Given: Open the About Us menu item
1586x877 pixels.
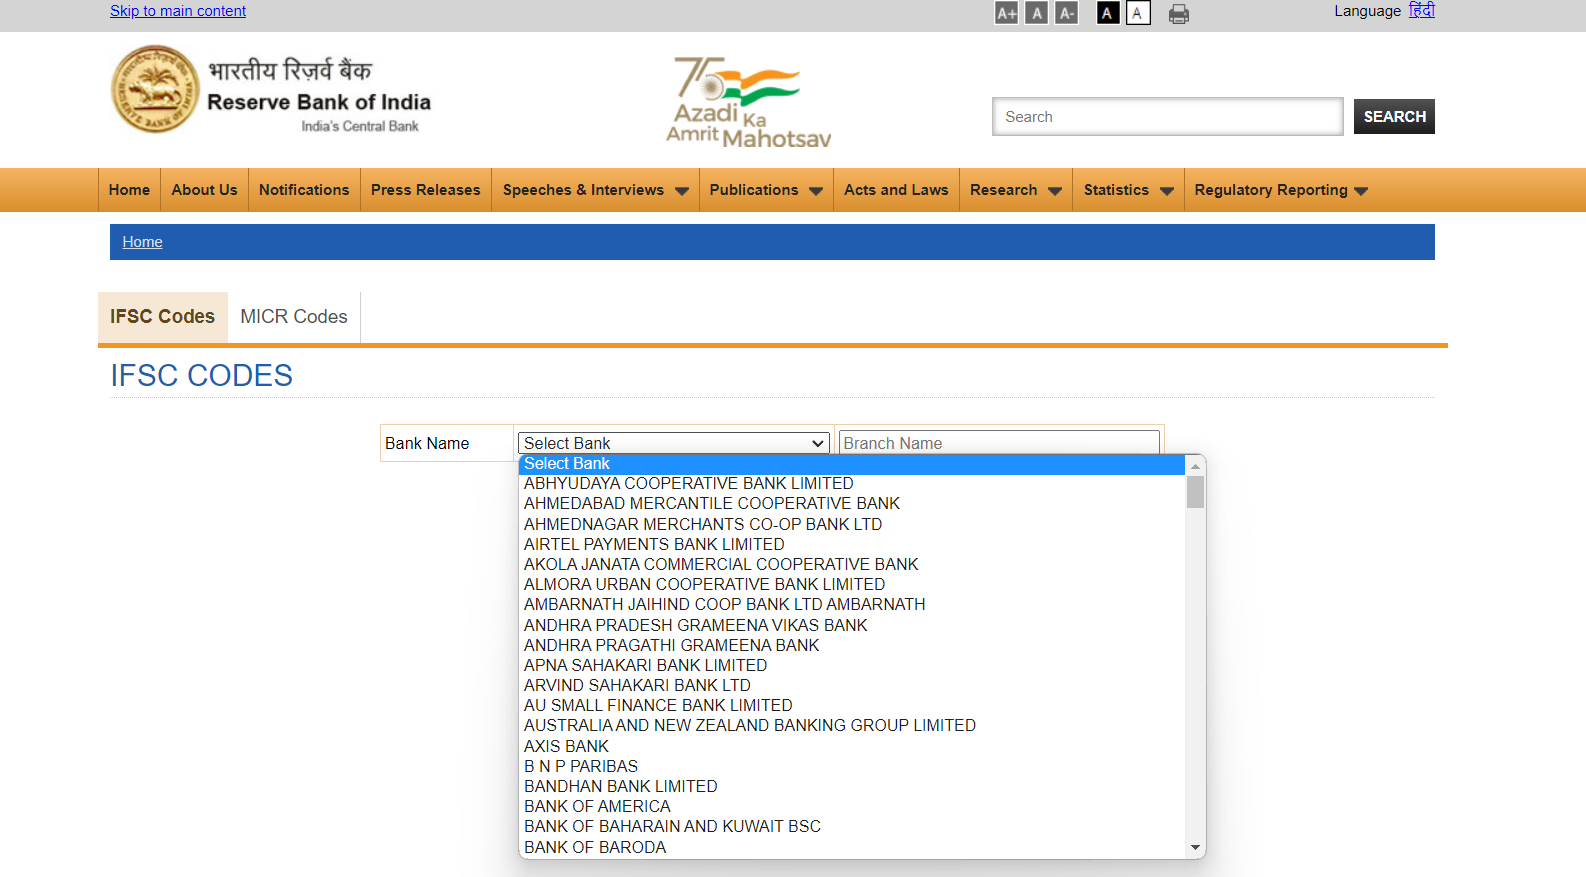Looking at the screenshot, I should (x=204, y=190).
